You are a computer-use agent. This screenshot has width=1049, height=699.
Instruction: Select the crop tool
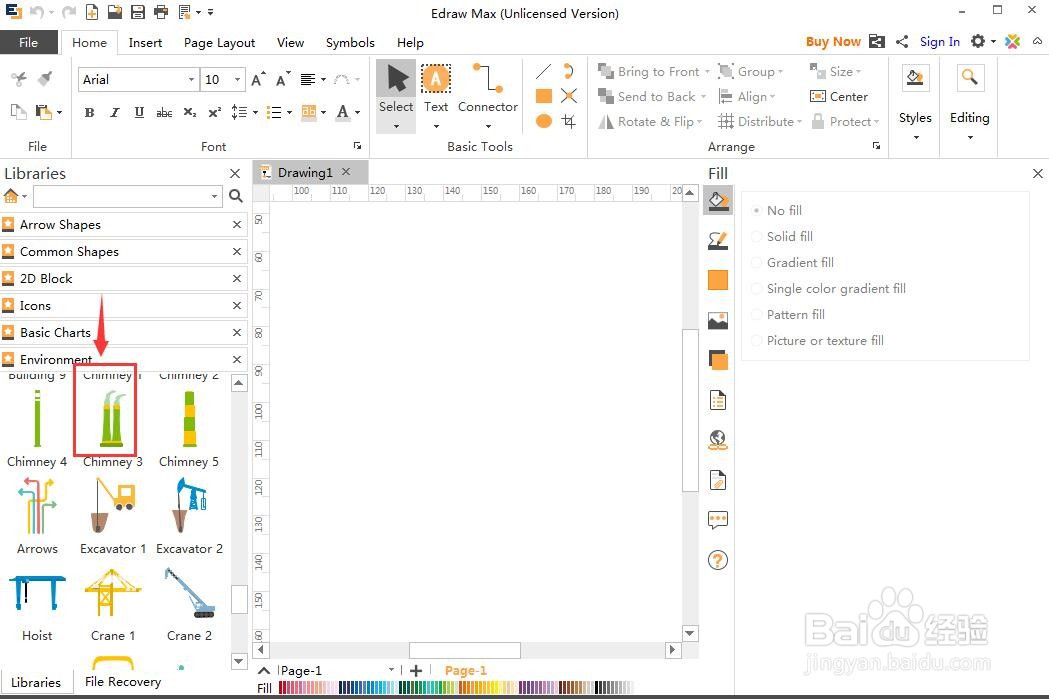tap(569, 121)
